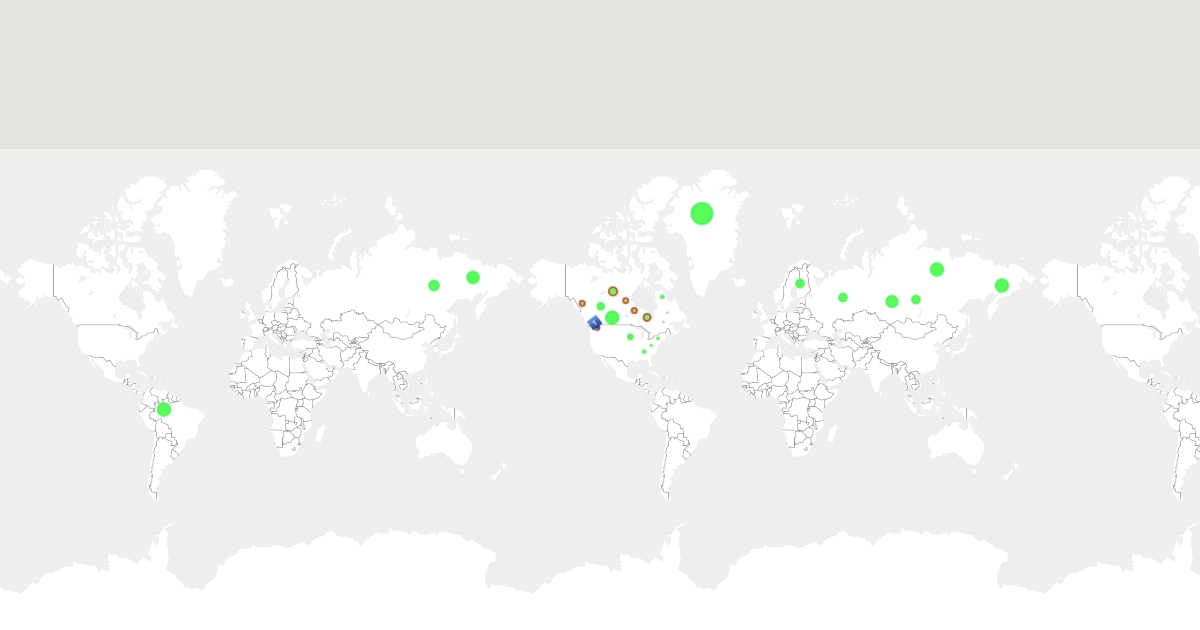The image size is (1200, 630).
Task: Select the western green Russia marker on left map
Action: pyautogui.click(x=434, y=285)
